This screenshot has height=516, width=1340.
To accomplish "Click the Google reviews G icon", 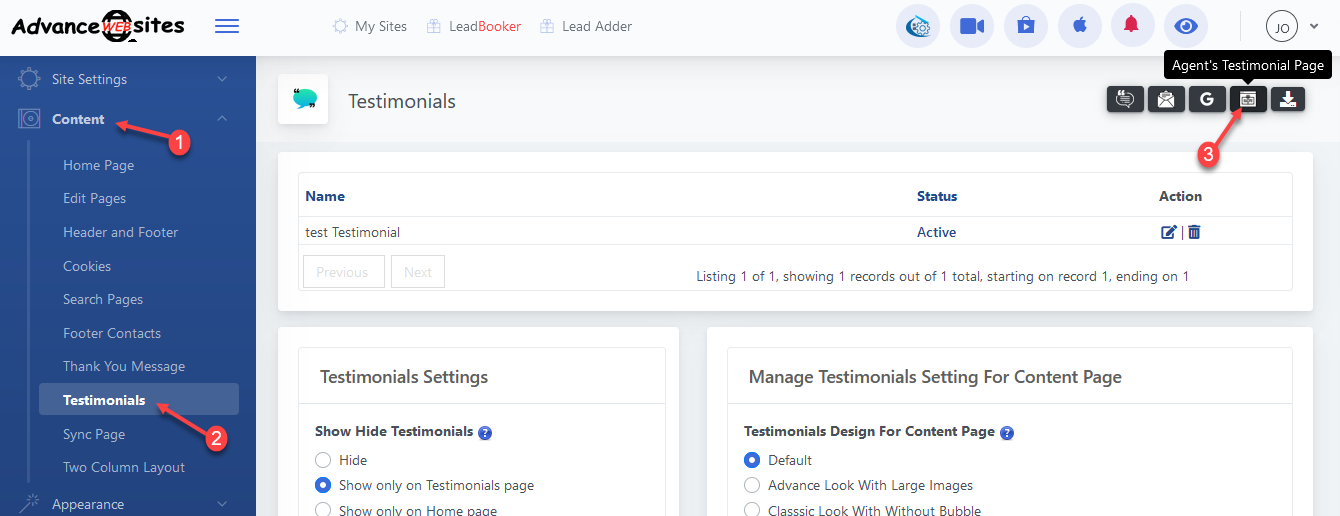I will point(1207,99).
